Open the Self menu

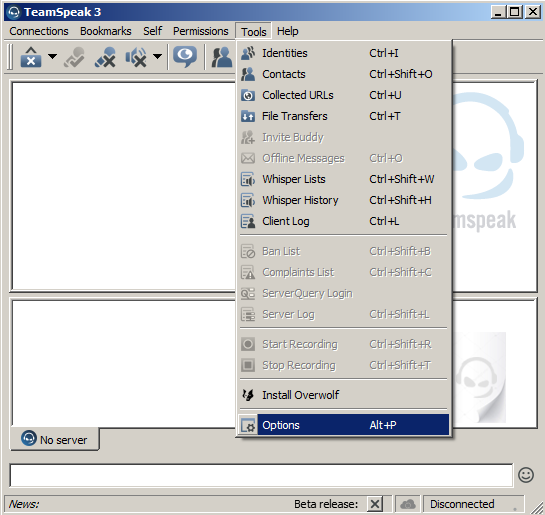153,31
